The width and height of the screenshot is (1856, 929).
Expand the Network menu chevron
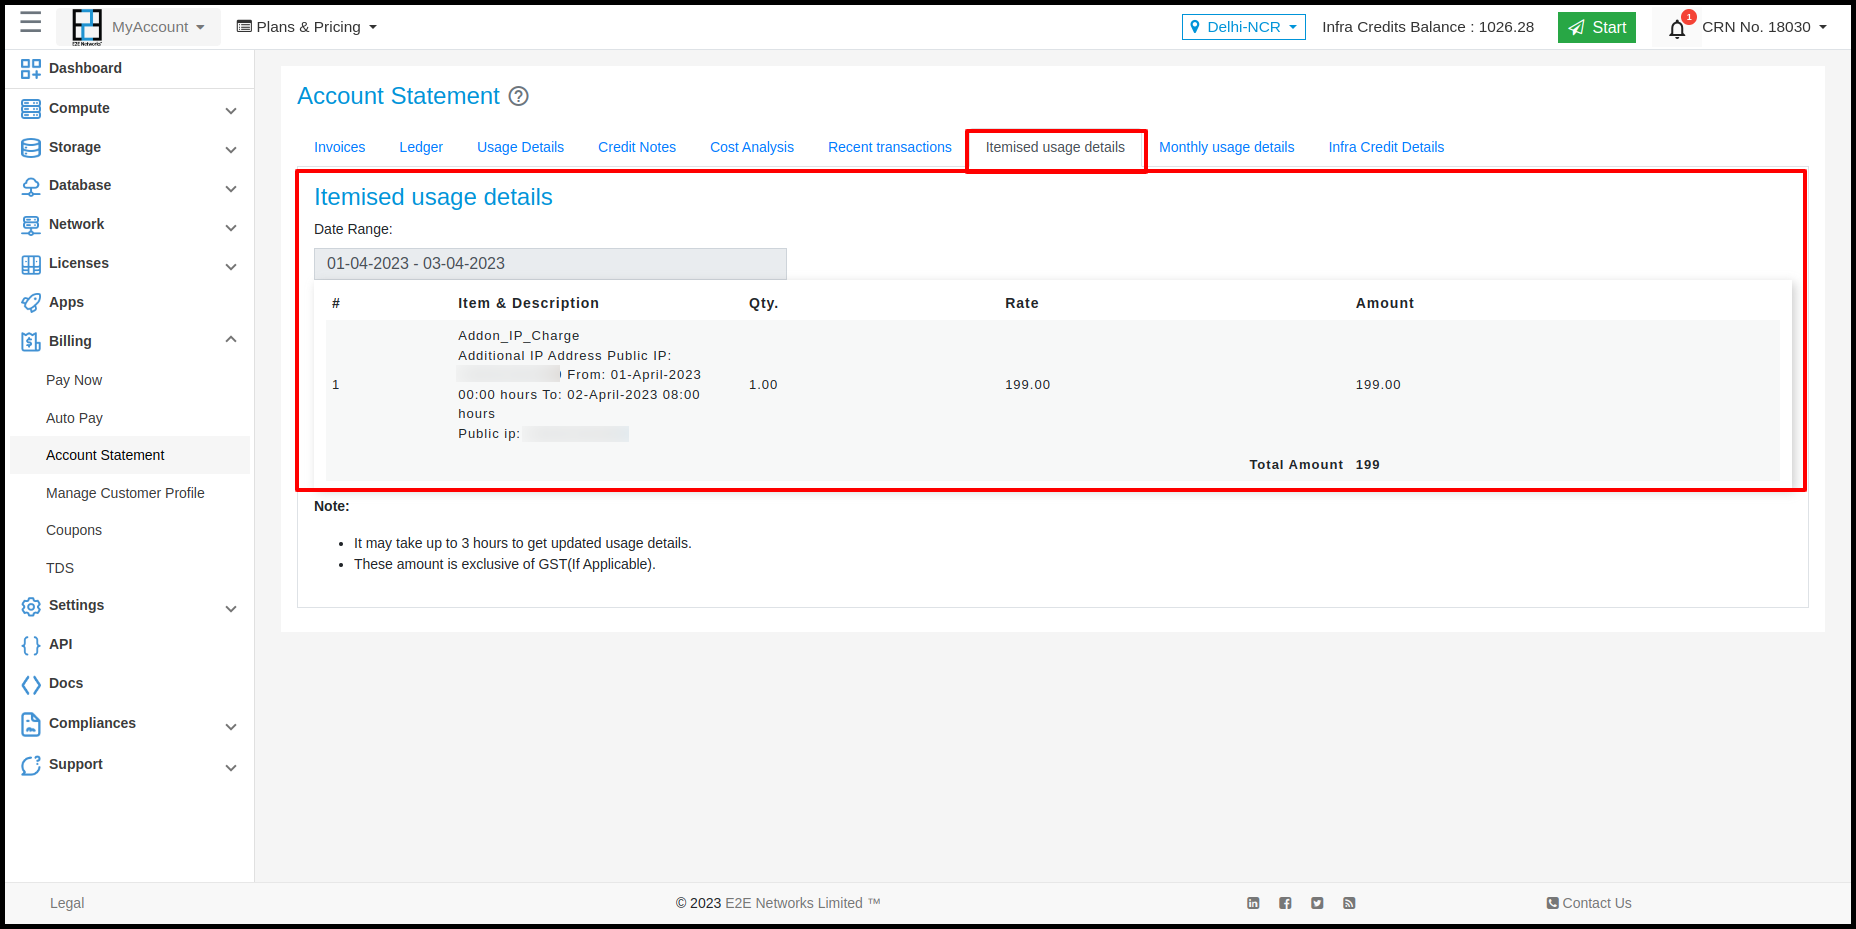point(231,228)
